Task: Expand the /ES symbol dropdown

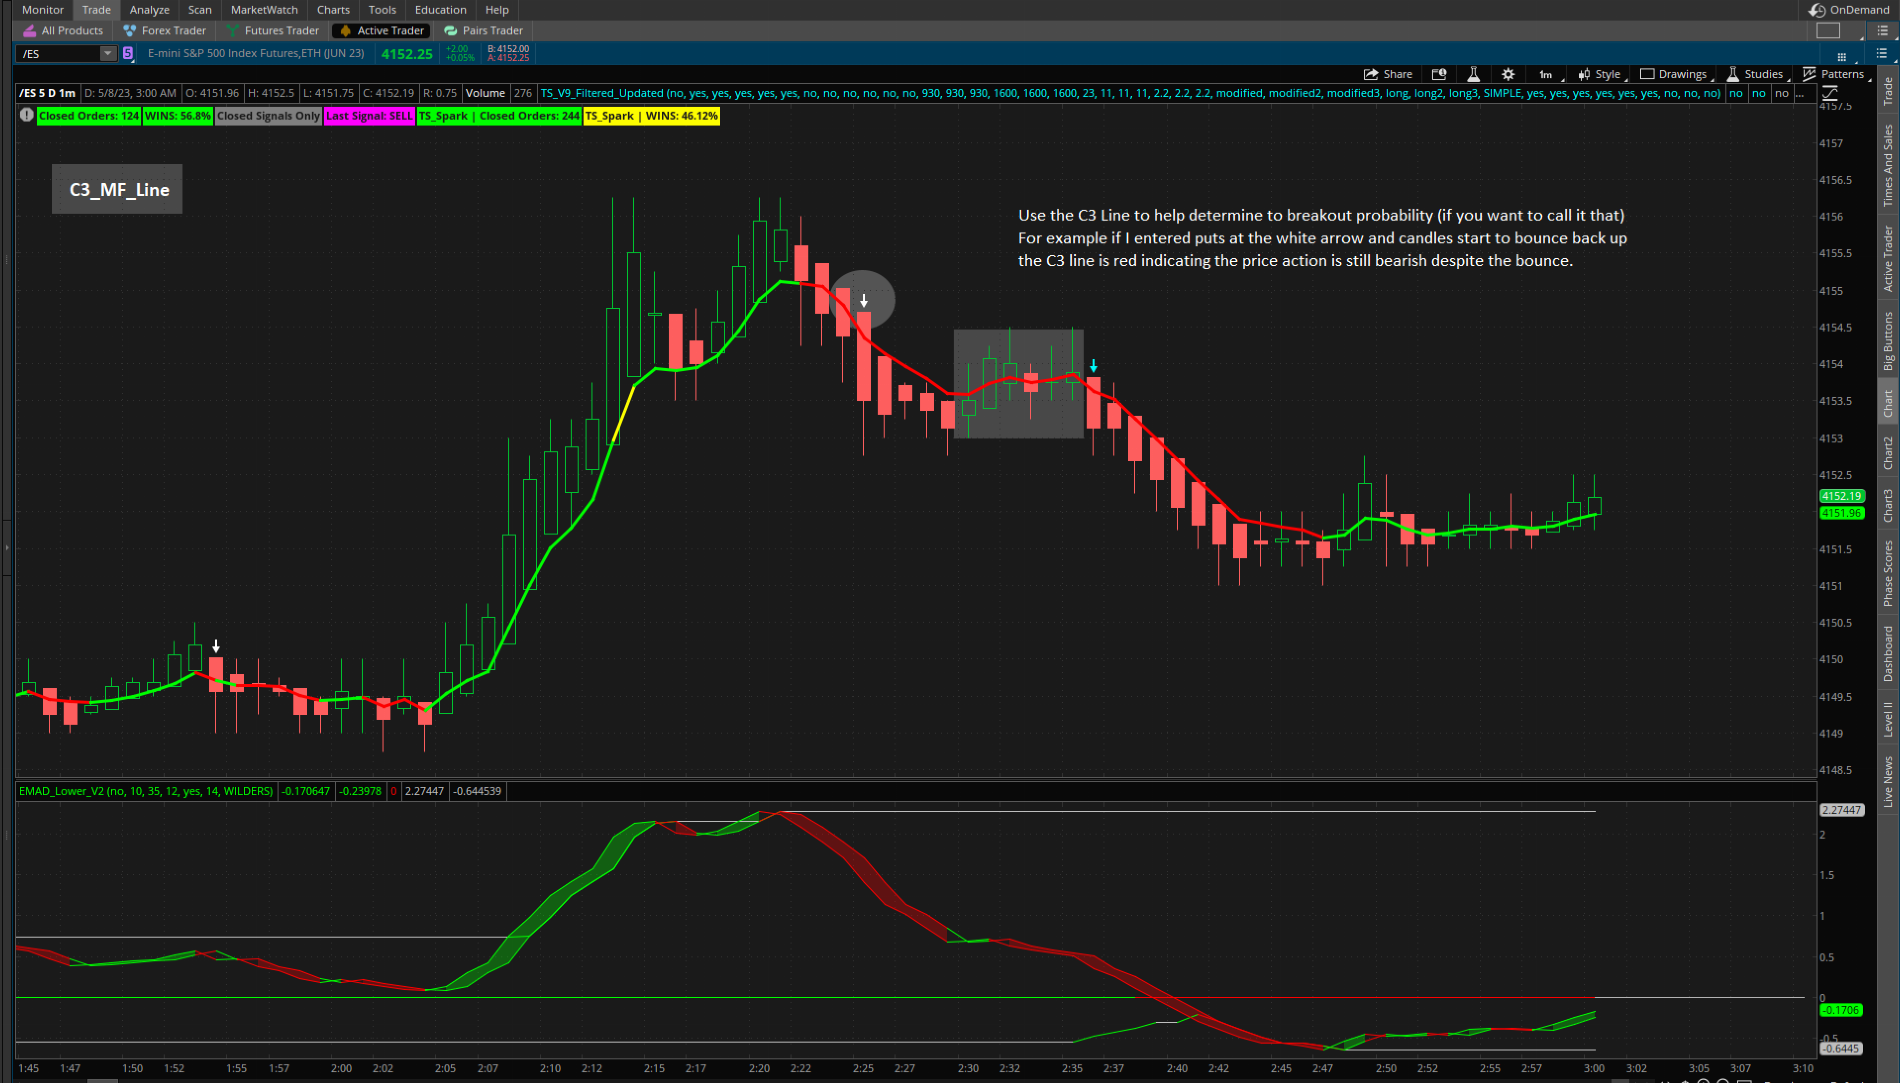Action: [x=107, y=54]
